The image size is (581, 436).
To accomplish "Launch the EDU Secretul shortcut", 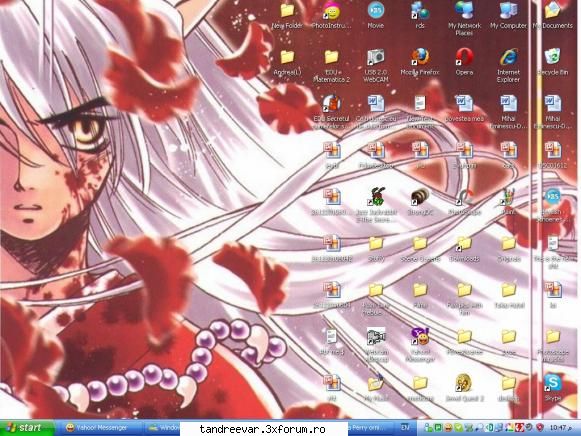I will pyautogui.click(x=331, y=112).
